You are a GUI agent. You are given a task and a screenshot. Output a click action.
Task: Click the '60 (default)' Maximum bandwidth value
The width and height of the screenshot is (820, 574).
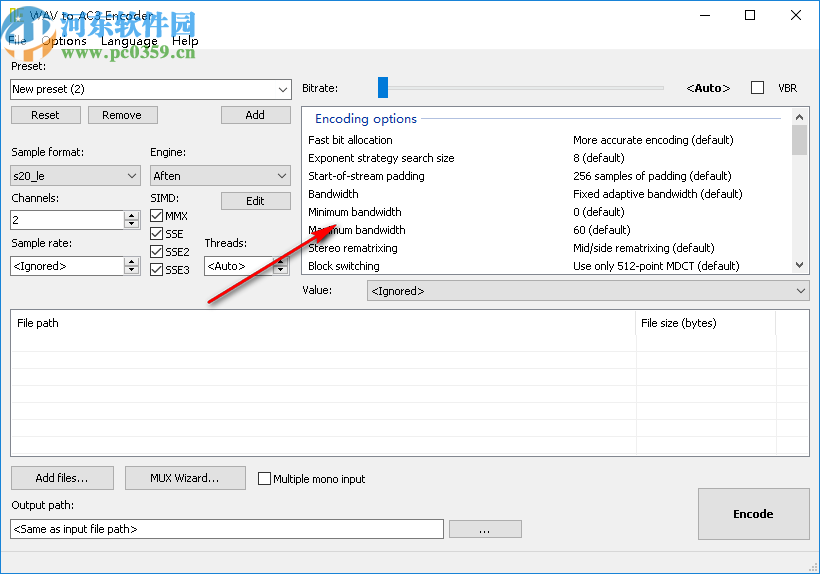[601, 230]
